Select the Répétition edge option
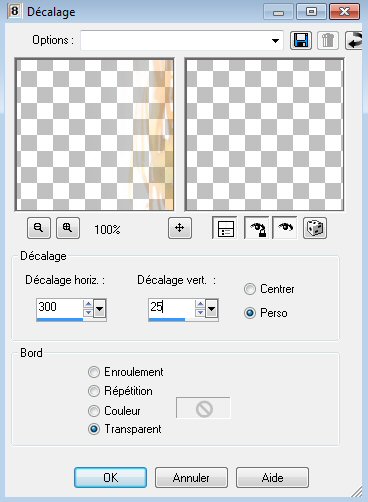This screenshot has width=368, height=502. click(94, 391)
